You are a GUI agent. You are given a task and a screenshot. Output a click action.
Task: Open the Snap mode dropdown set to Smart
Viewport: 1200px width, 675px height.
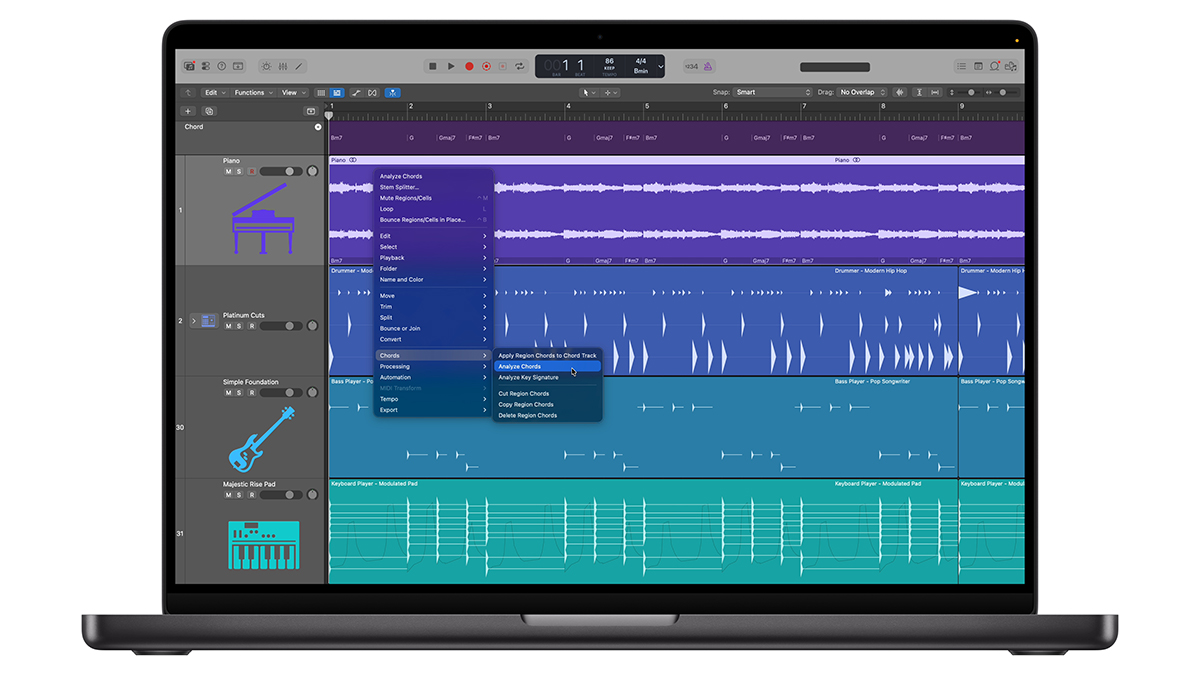(772, 91)
